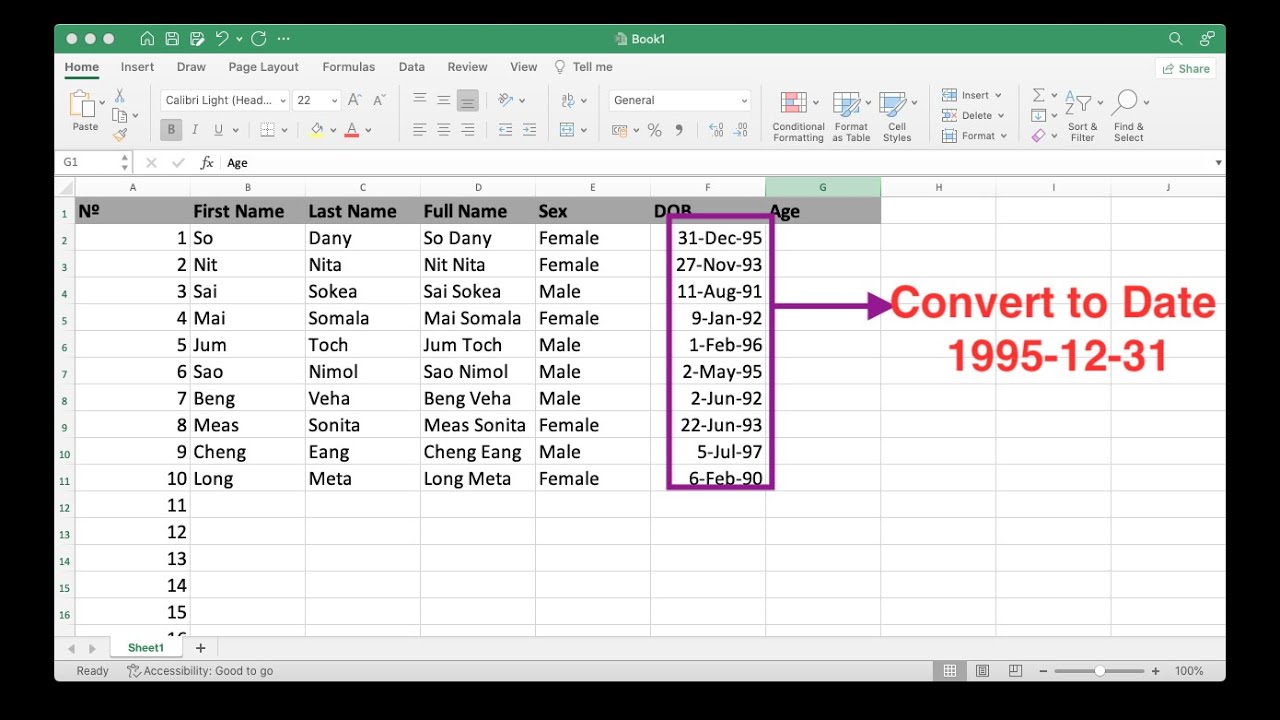The image size is (1280, 720).
Task: Adjust the zoom slider
Action: point(1100,671)
